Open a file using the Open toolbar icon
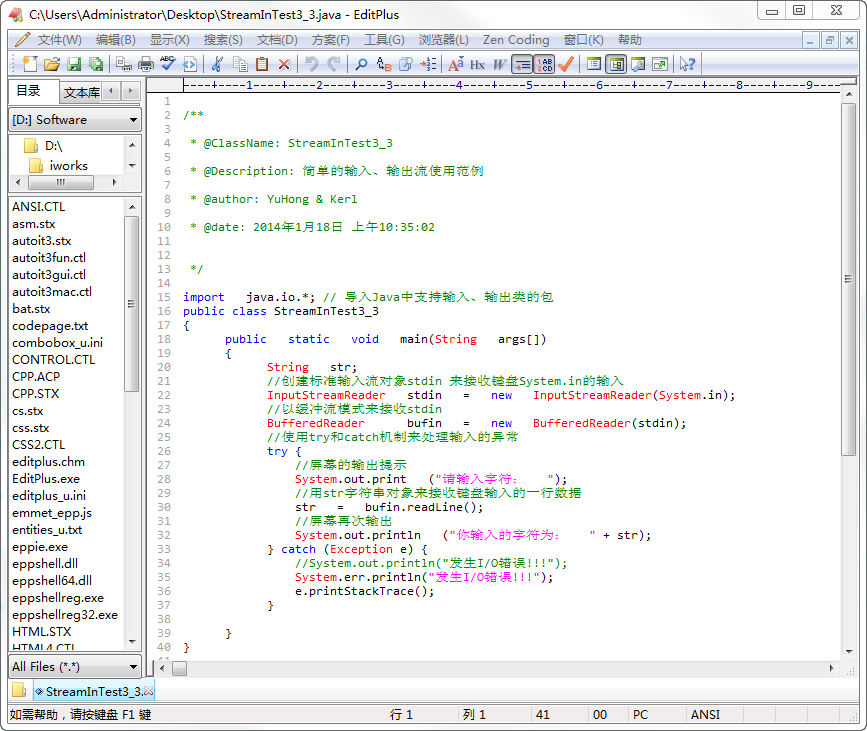Viewport: 867px width, 731px height. 53,63
